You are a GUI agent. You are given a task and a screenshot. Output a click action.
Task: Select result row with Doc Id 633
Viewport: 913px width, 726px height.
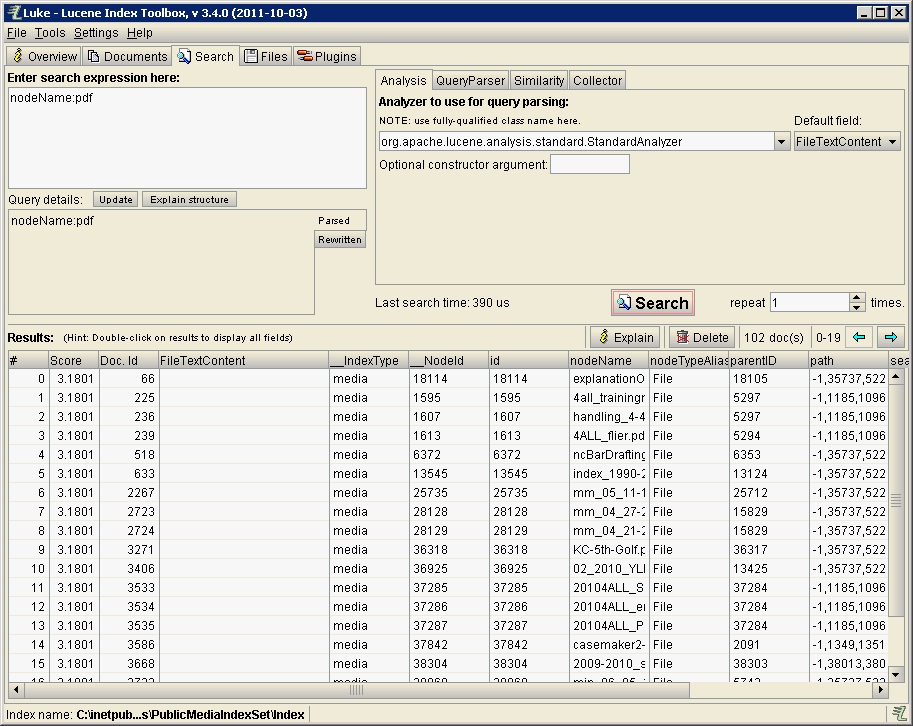(448, 474)
